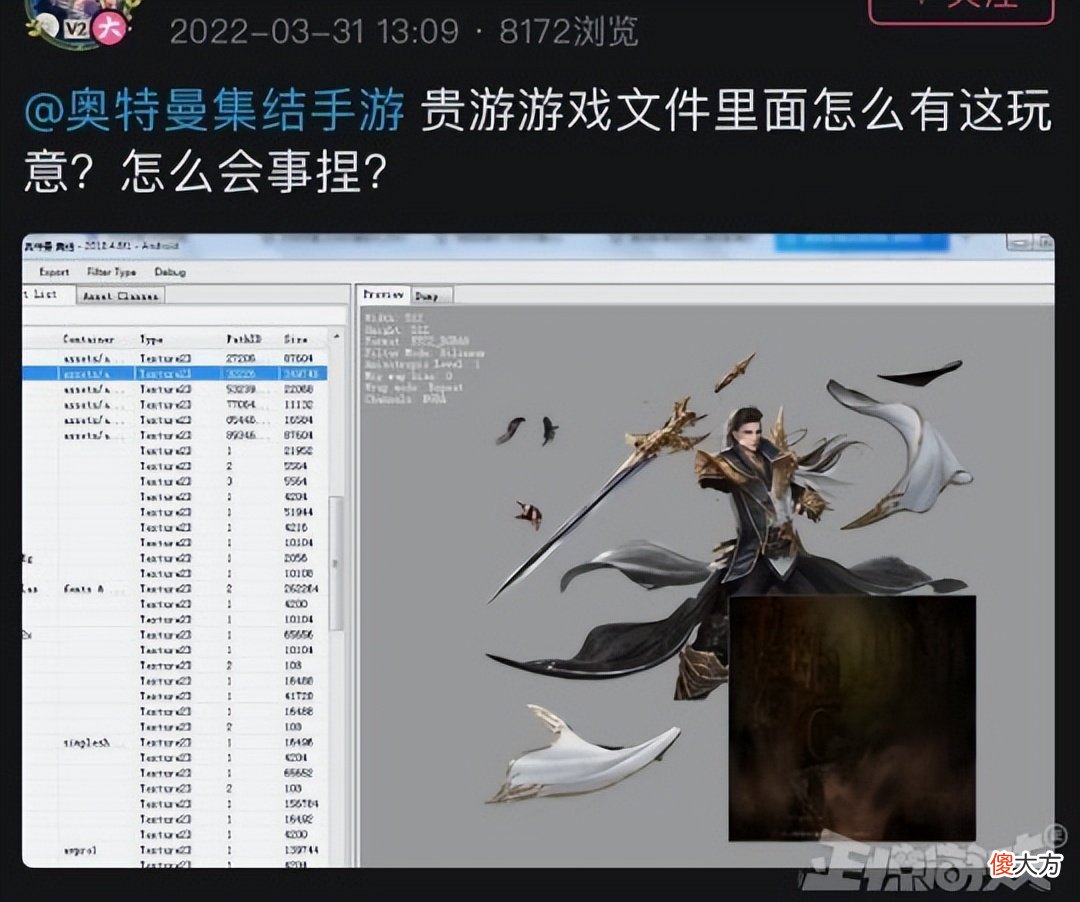Viewport: 1080px width, 902px height.
Task: Select the Texture2D row with size 21952
Action: coord(175,451)
